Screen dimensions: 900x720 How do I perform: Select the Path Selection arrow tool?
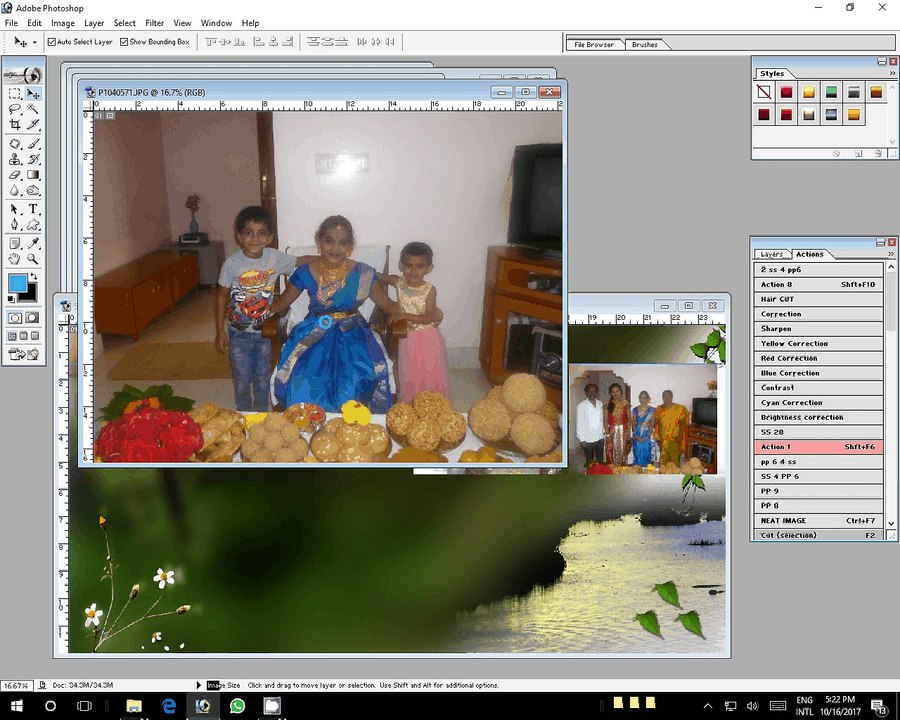(x=15, y=209)
